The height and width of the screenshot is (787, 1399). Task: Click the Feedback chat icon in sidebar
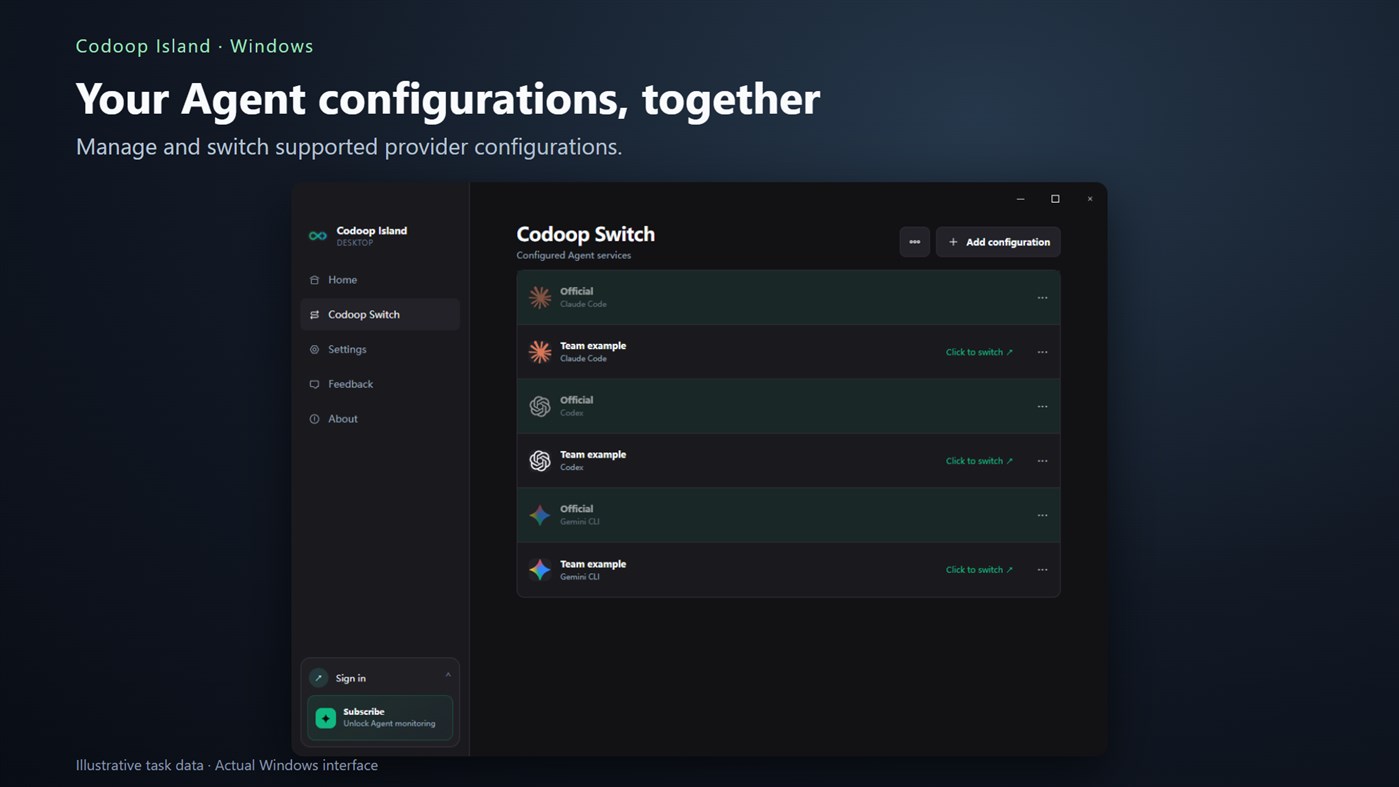click(x=314, y=384)
